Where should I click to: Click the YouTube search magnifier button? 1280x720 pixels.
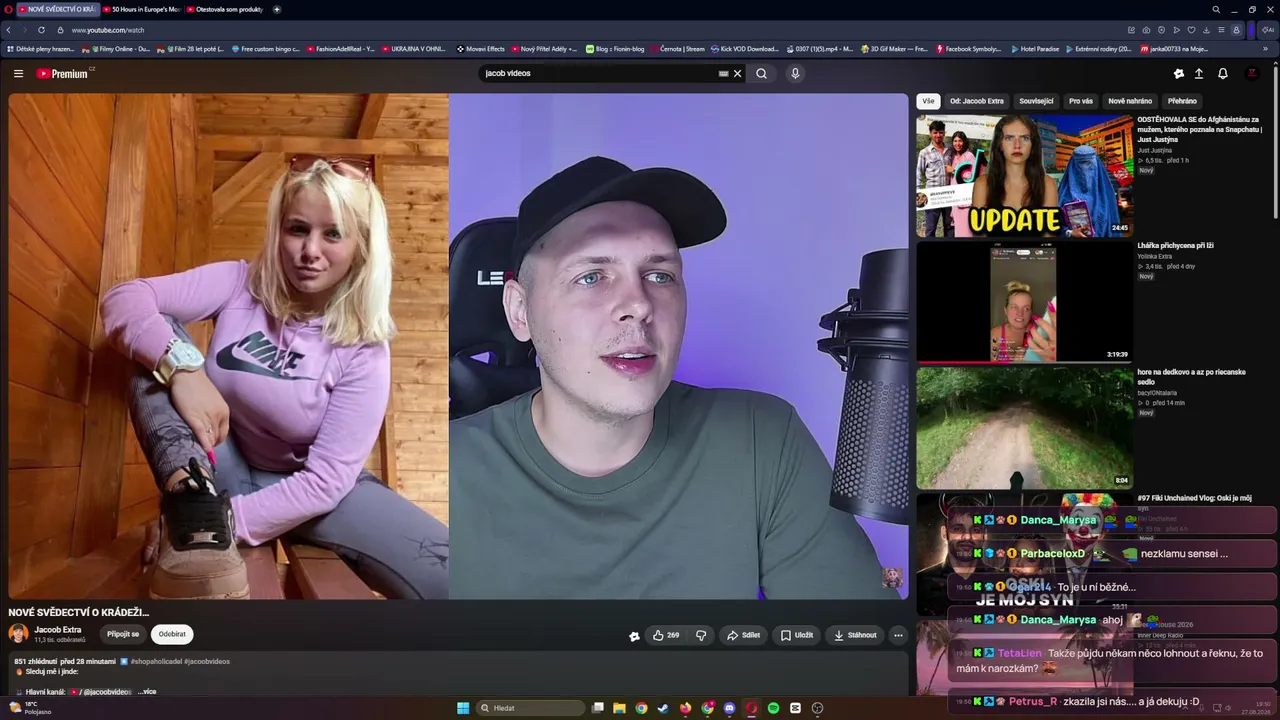761,73
